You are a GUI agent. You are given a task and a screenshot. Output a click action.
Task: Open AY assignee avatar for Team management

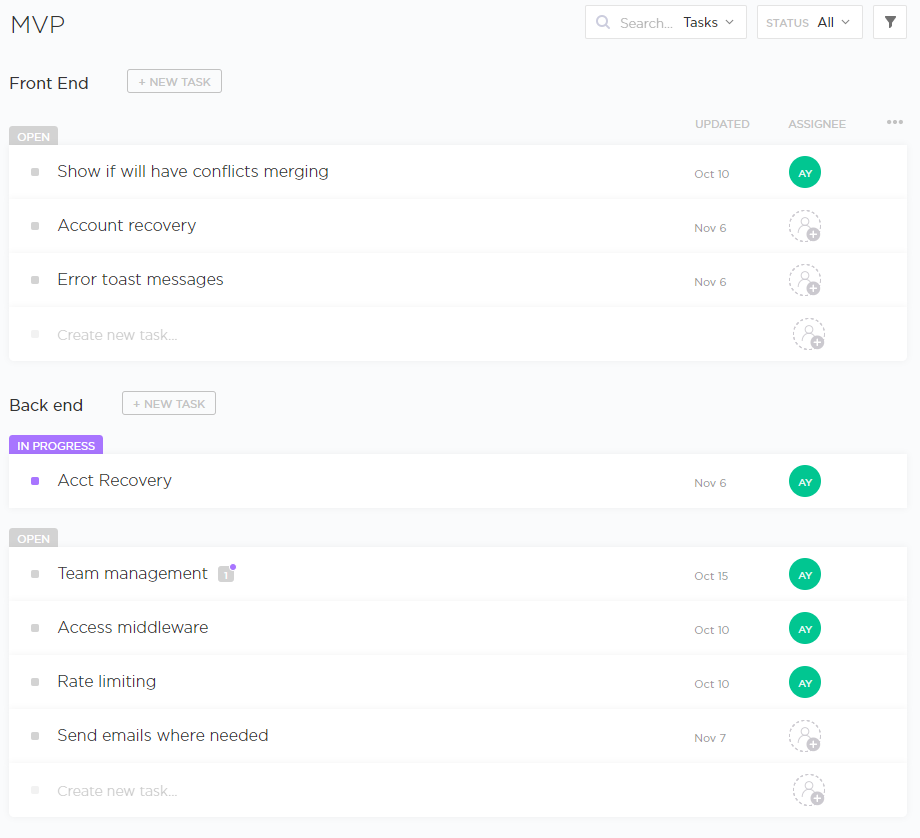point(804,575)
